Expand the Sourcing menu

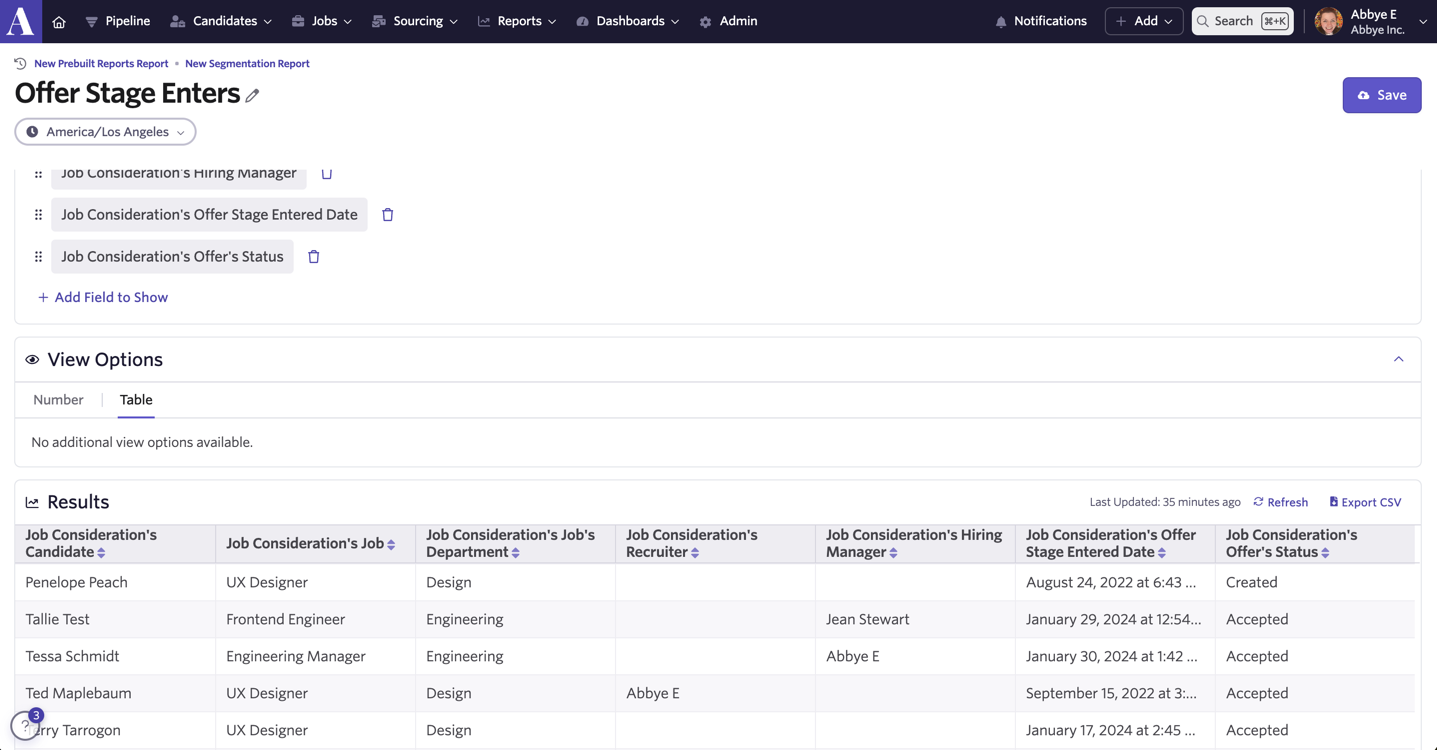415,21
